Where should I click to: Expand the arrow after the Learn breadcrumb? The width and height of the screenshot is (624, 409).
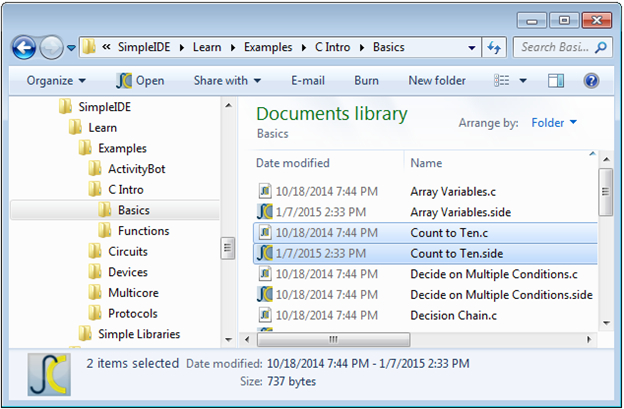(x=233, y=48)
